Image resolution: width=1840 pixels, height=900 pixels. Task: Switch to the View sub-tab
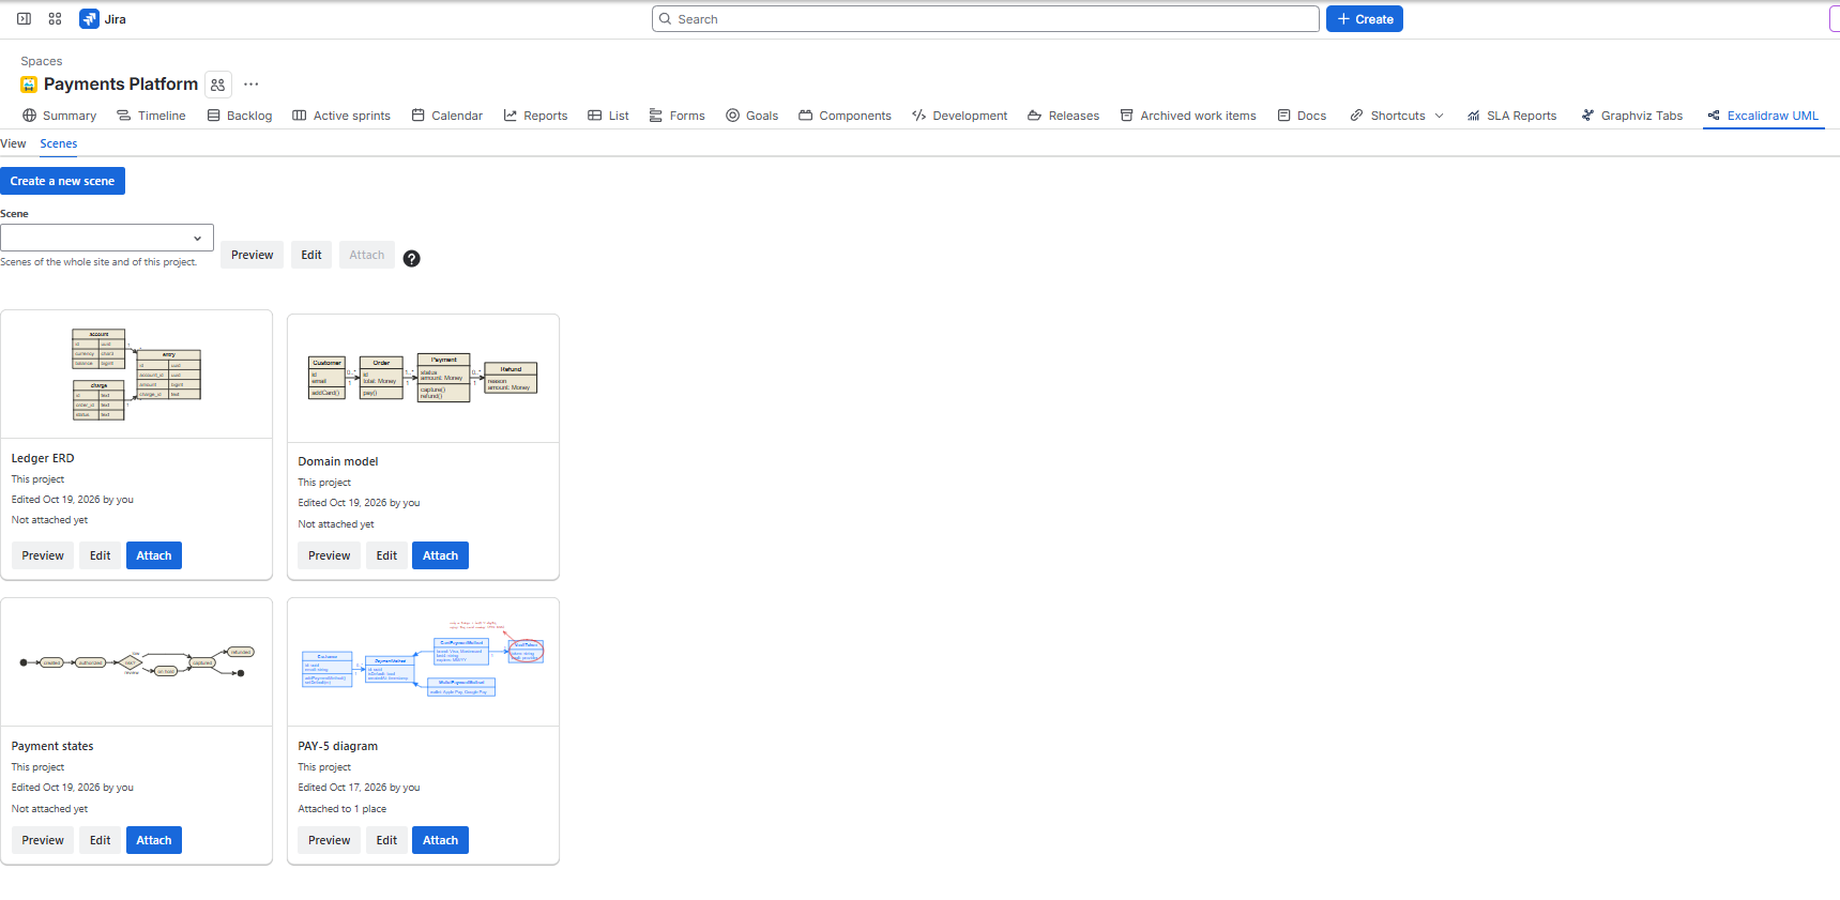(13, 144)
